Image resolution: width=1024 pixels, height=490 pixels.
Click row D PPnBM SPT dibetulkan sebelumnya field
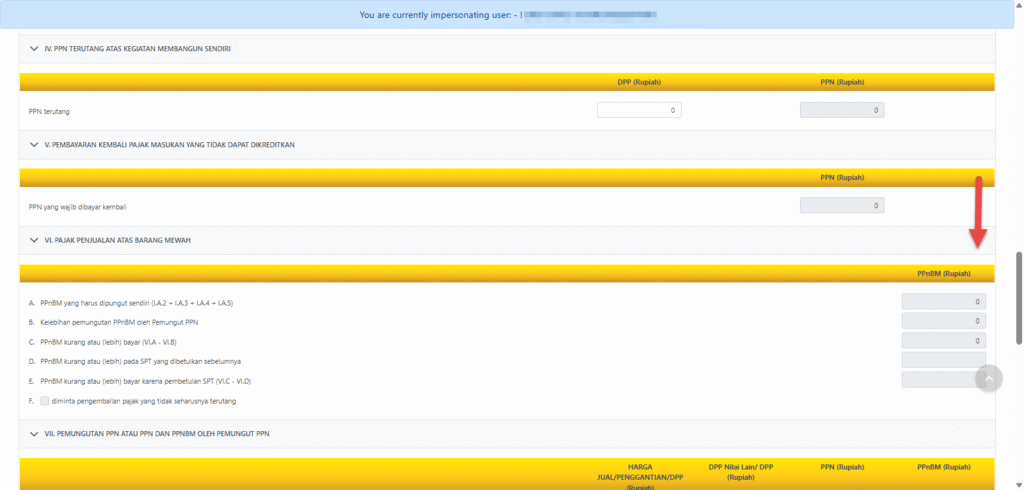tap(943, 360)
